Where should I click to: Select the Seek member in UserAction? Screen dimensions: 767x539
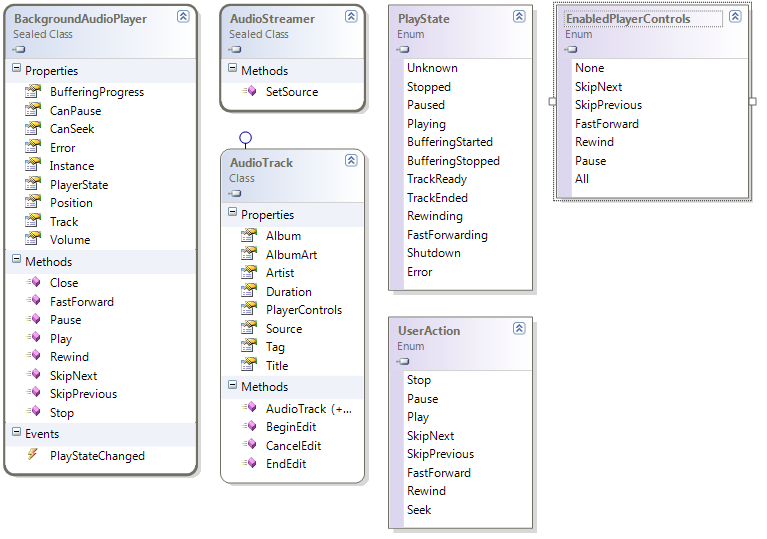pos(419,510)
